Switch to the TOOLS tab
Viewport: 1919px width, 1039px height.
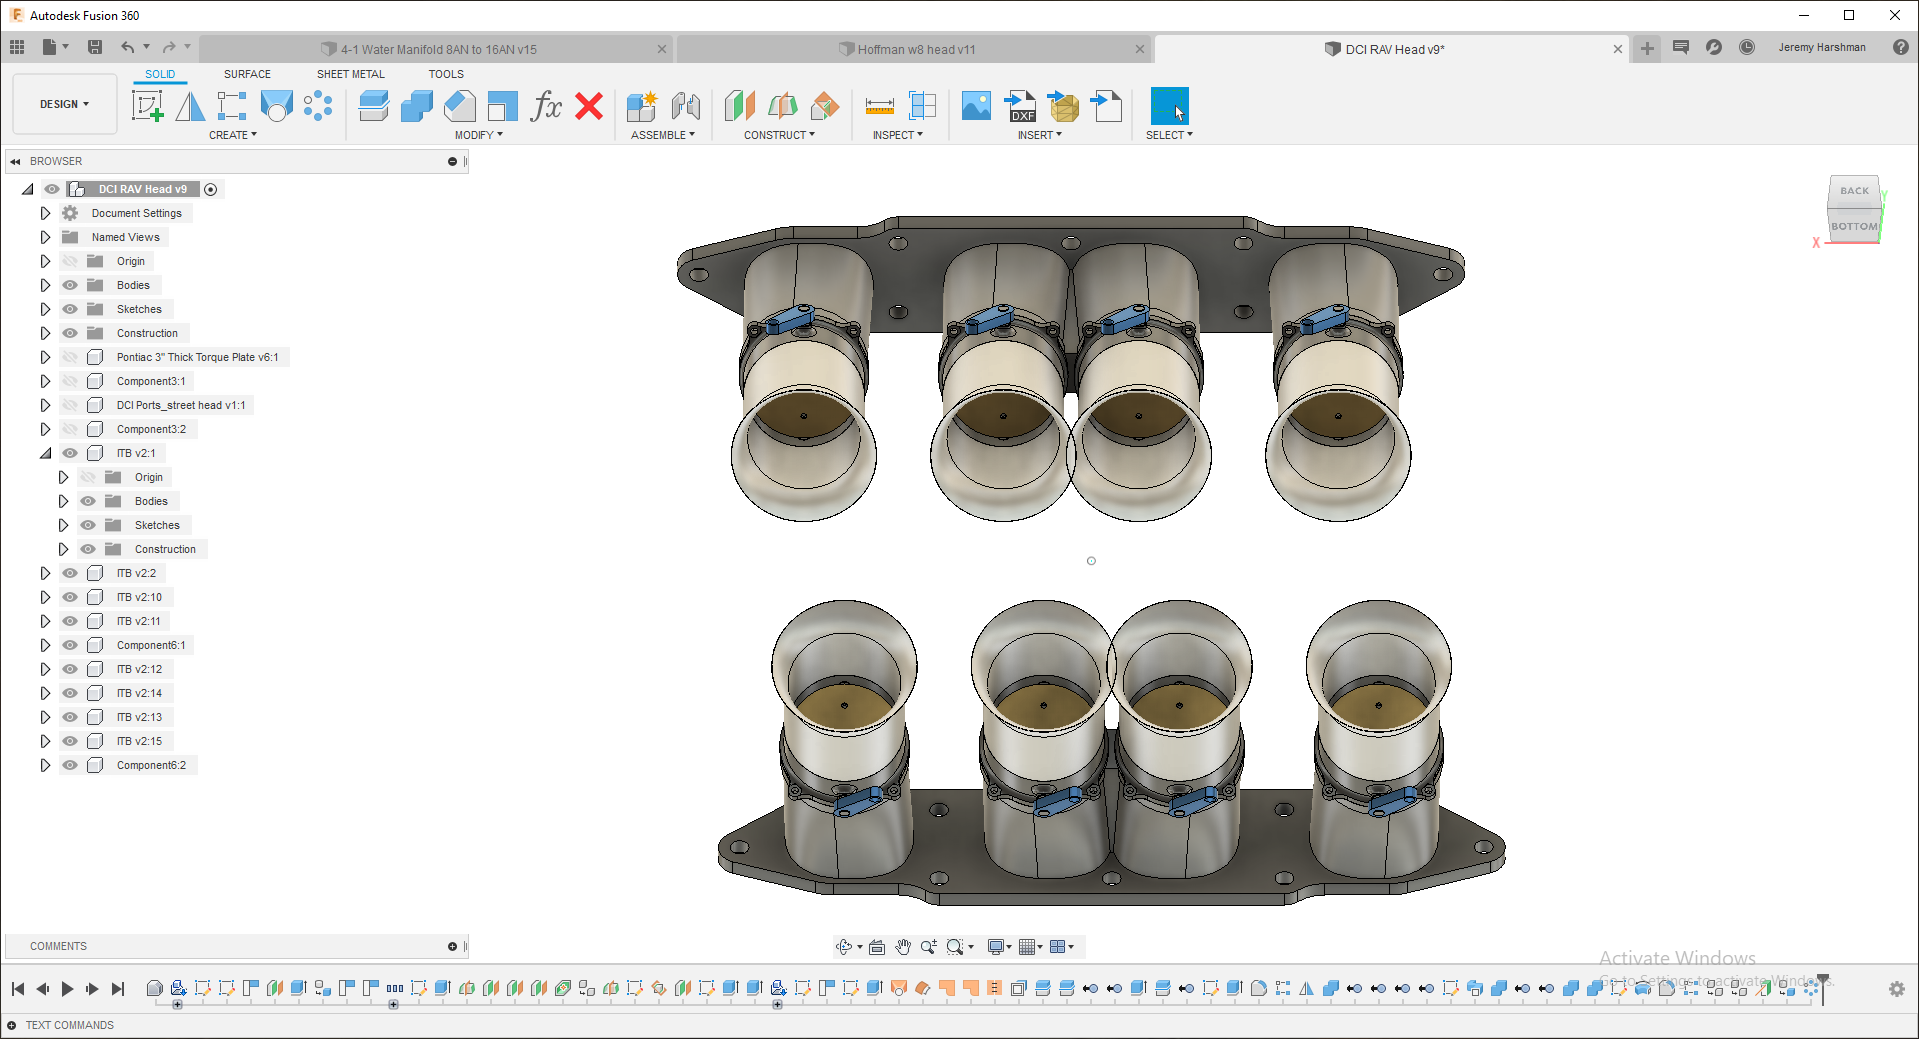[446, 74]
